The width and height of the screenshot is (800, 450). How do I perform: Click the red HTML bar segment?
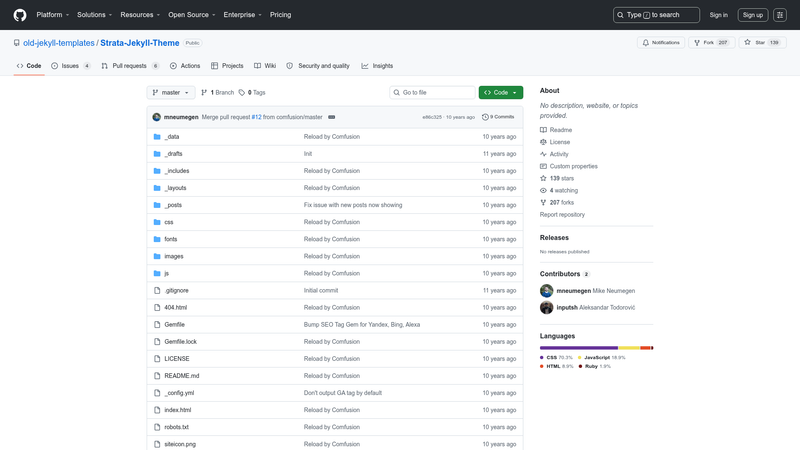645,348
